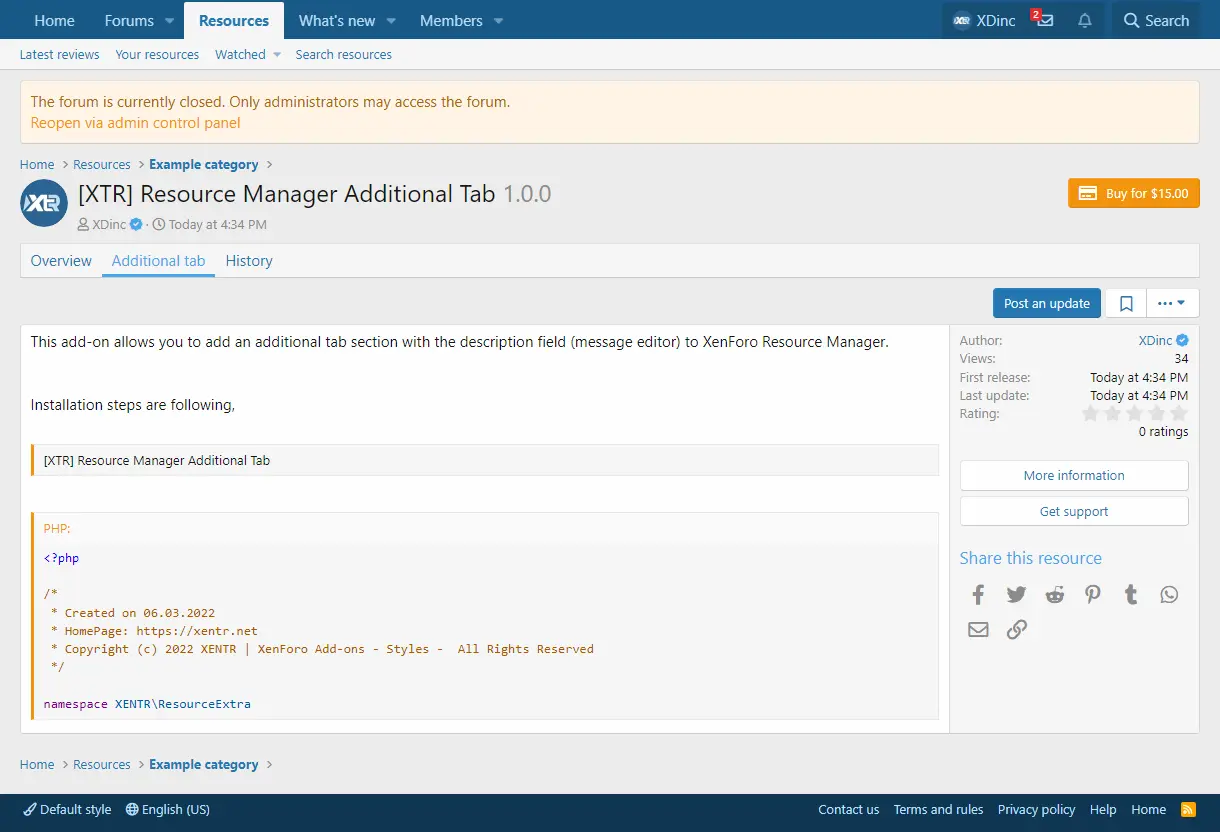Image resolution: width=1220 pixels, height=832 pixels.
Task: Click Post an update button
Action: click(1047, 303)
